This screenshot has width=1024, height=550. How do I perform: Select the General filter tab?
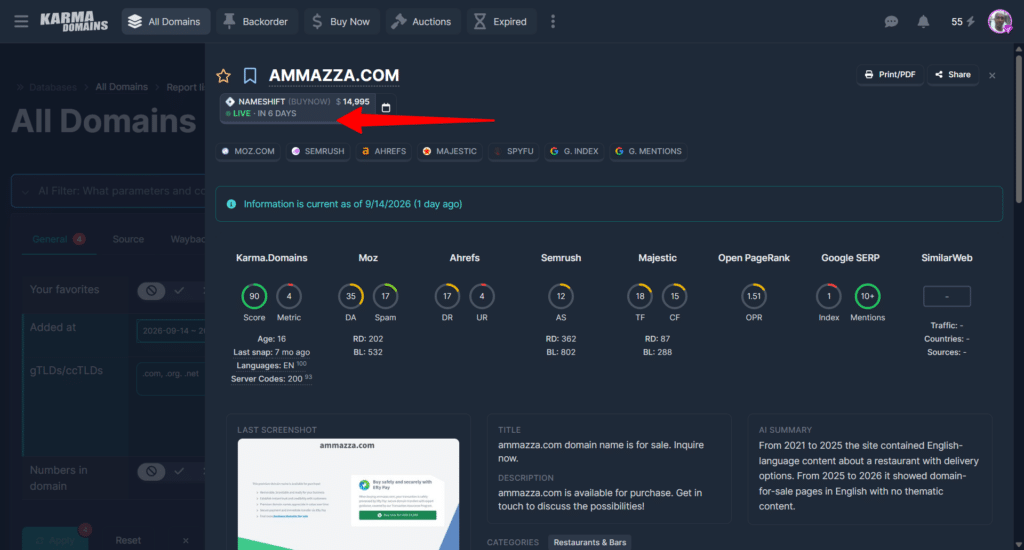point(58,239)
